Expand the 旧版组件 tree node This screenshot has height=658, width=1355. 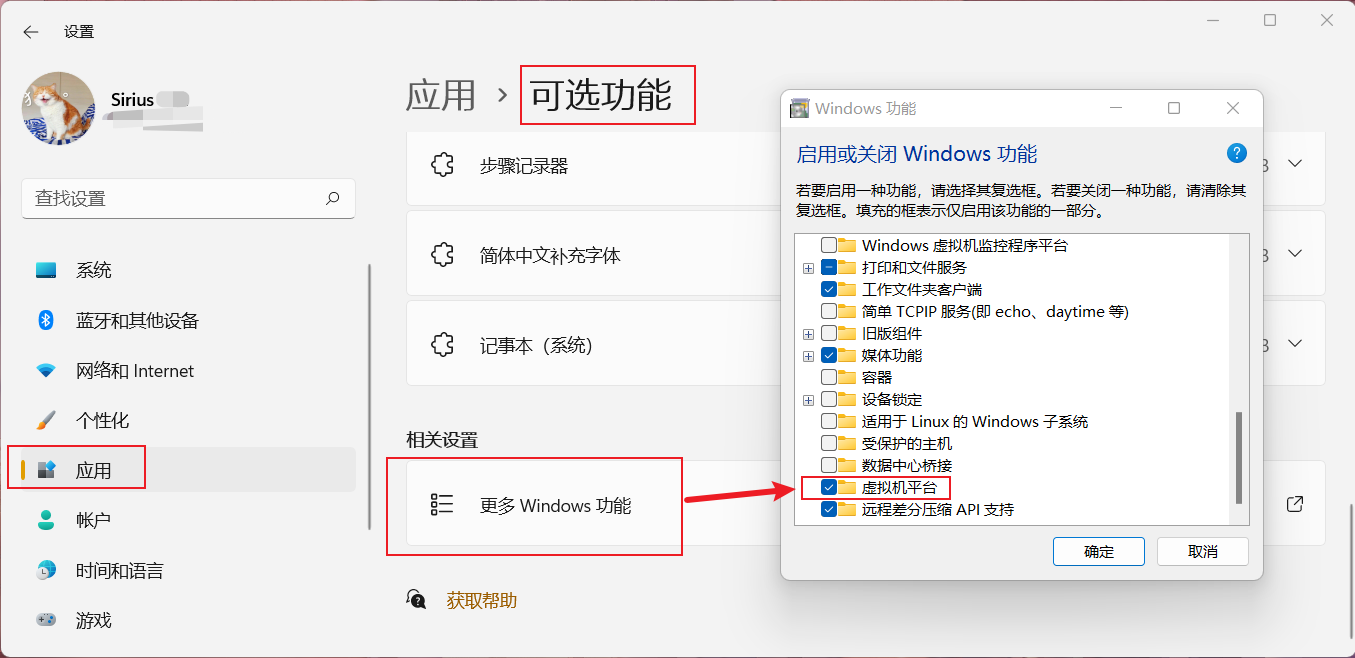point(808,333)
